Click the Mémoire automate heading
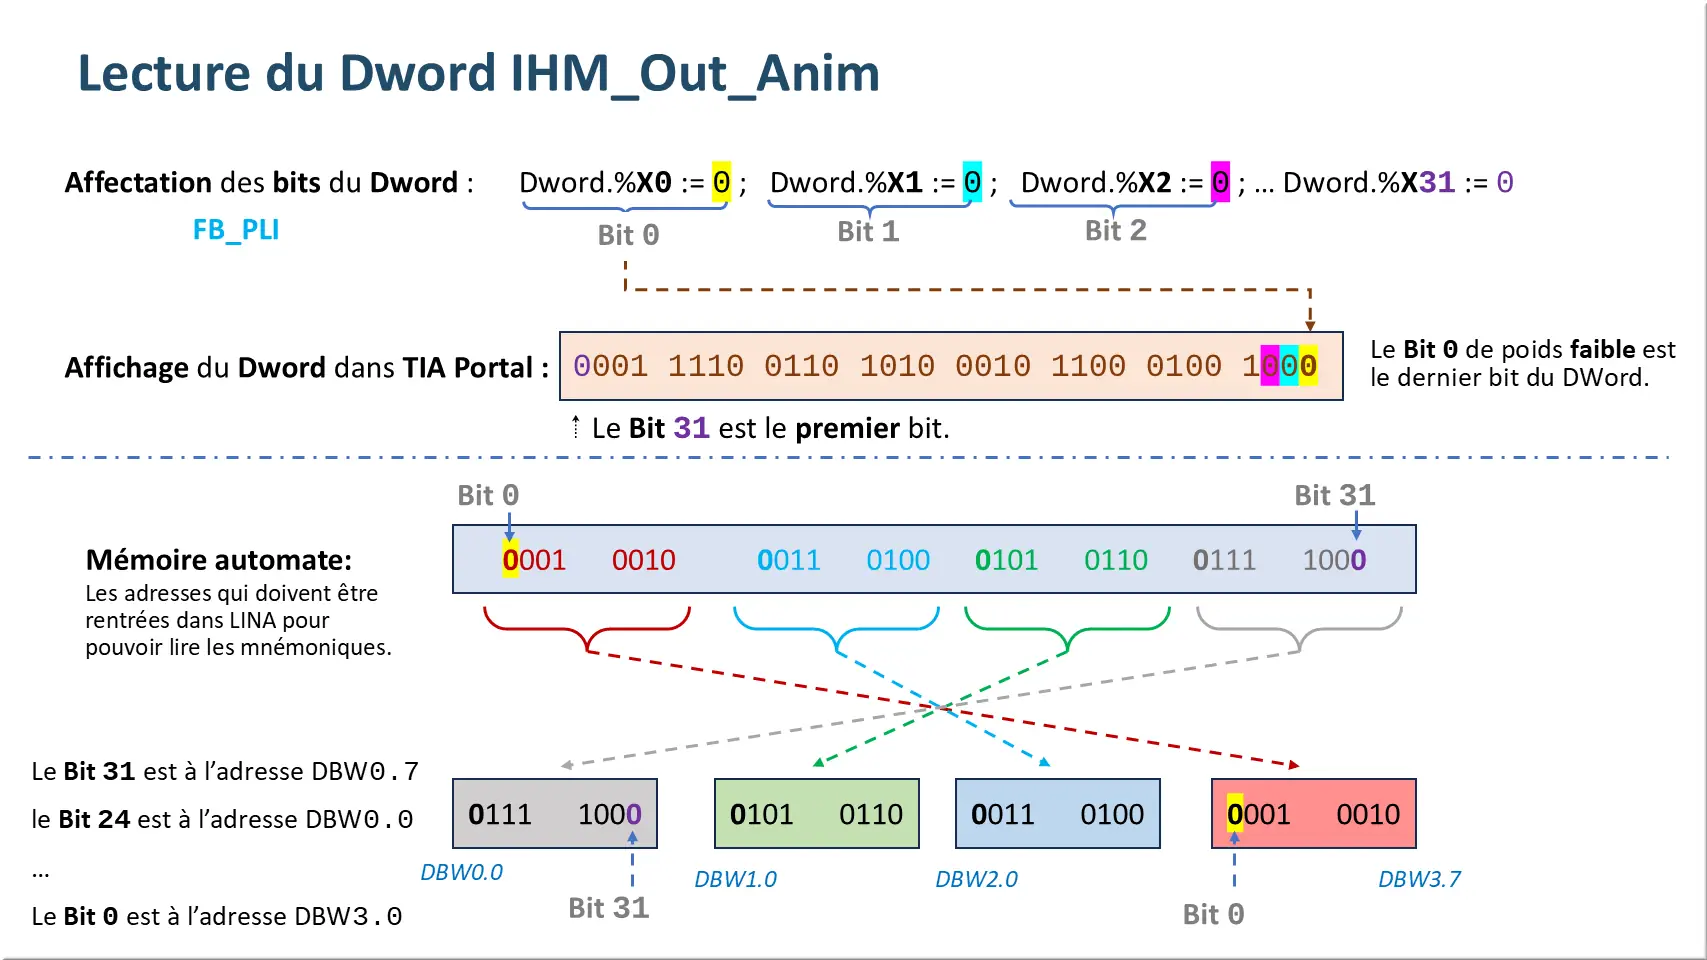The image size is (1707, 960). [x=218, y=560]
